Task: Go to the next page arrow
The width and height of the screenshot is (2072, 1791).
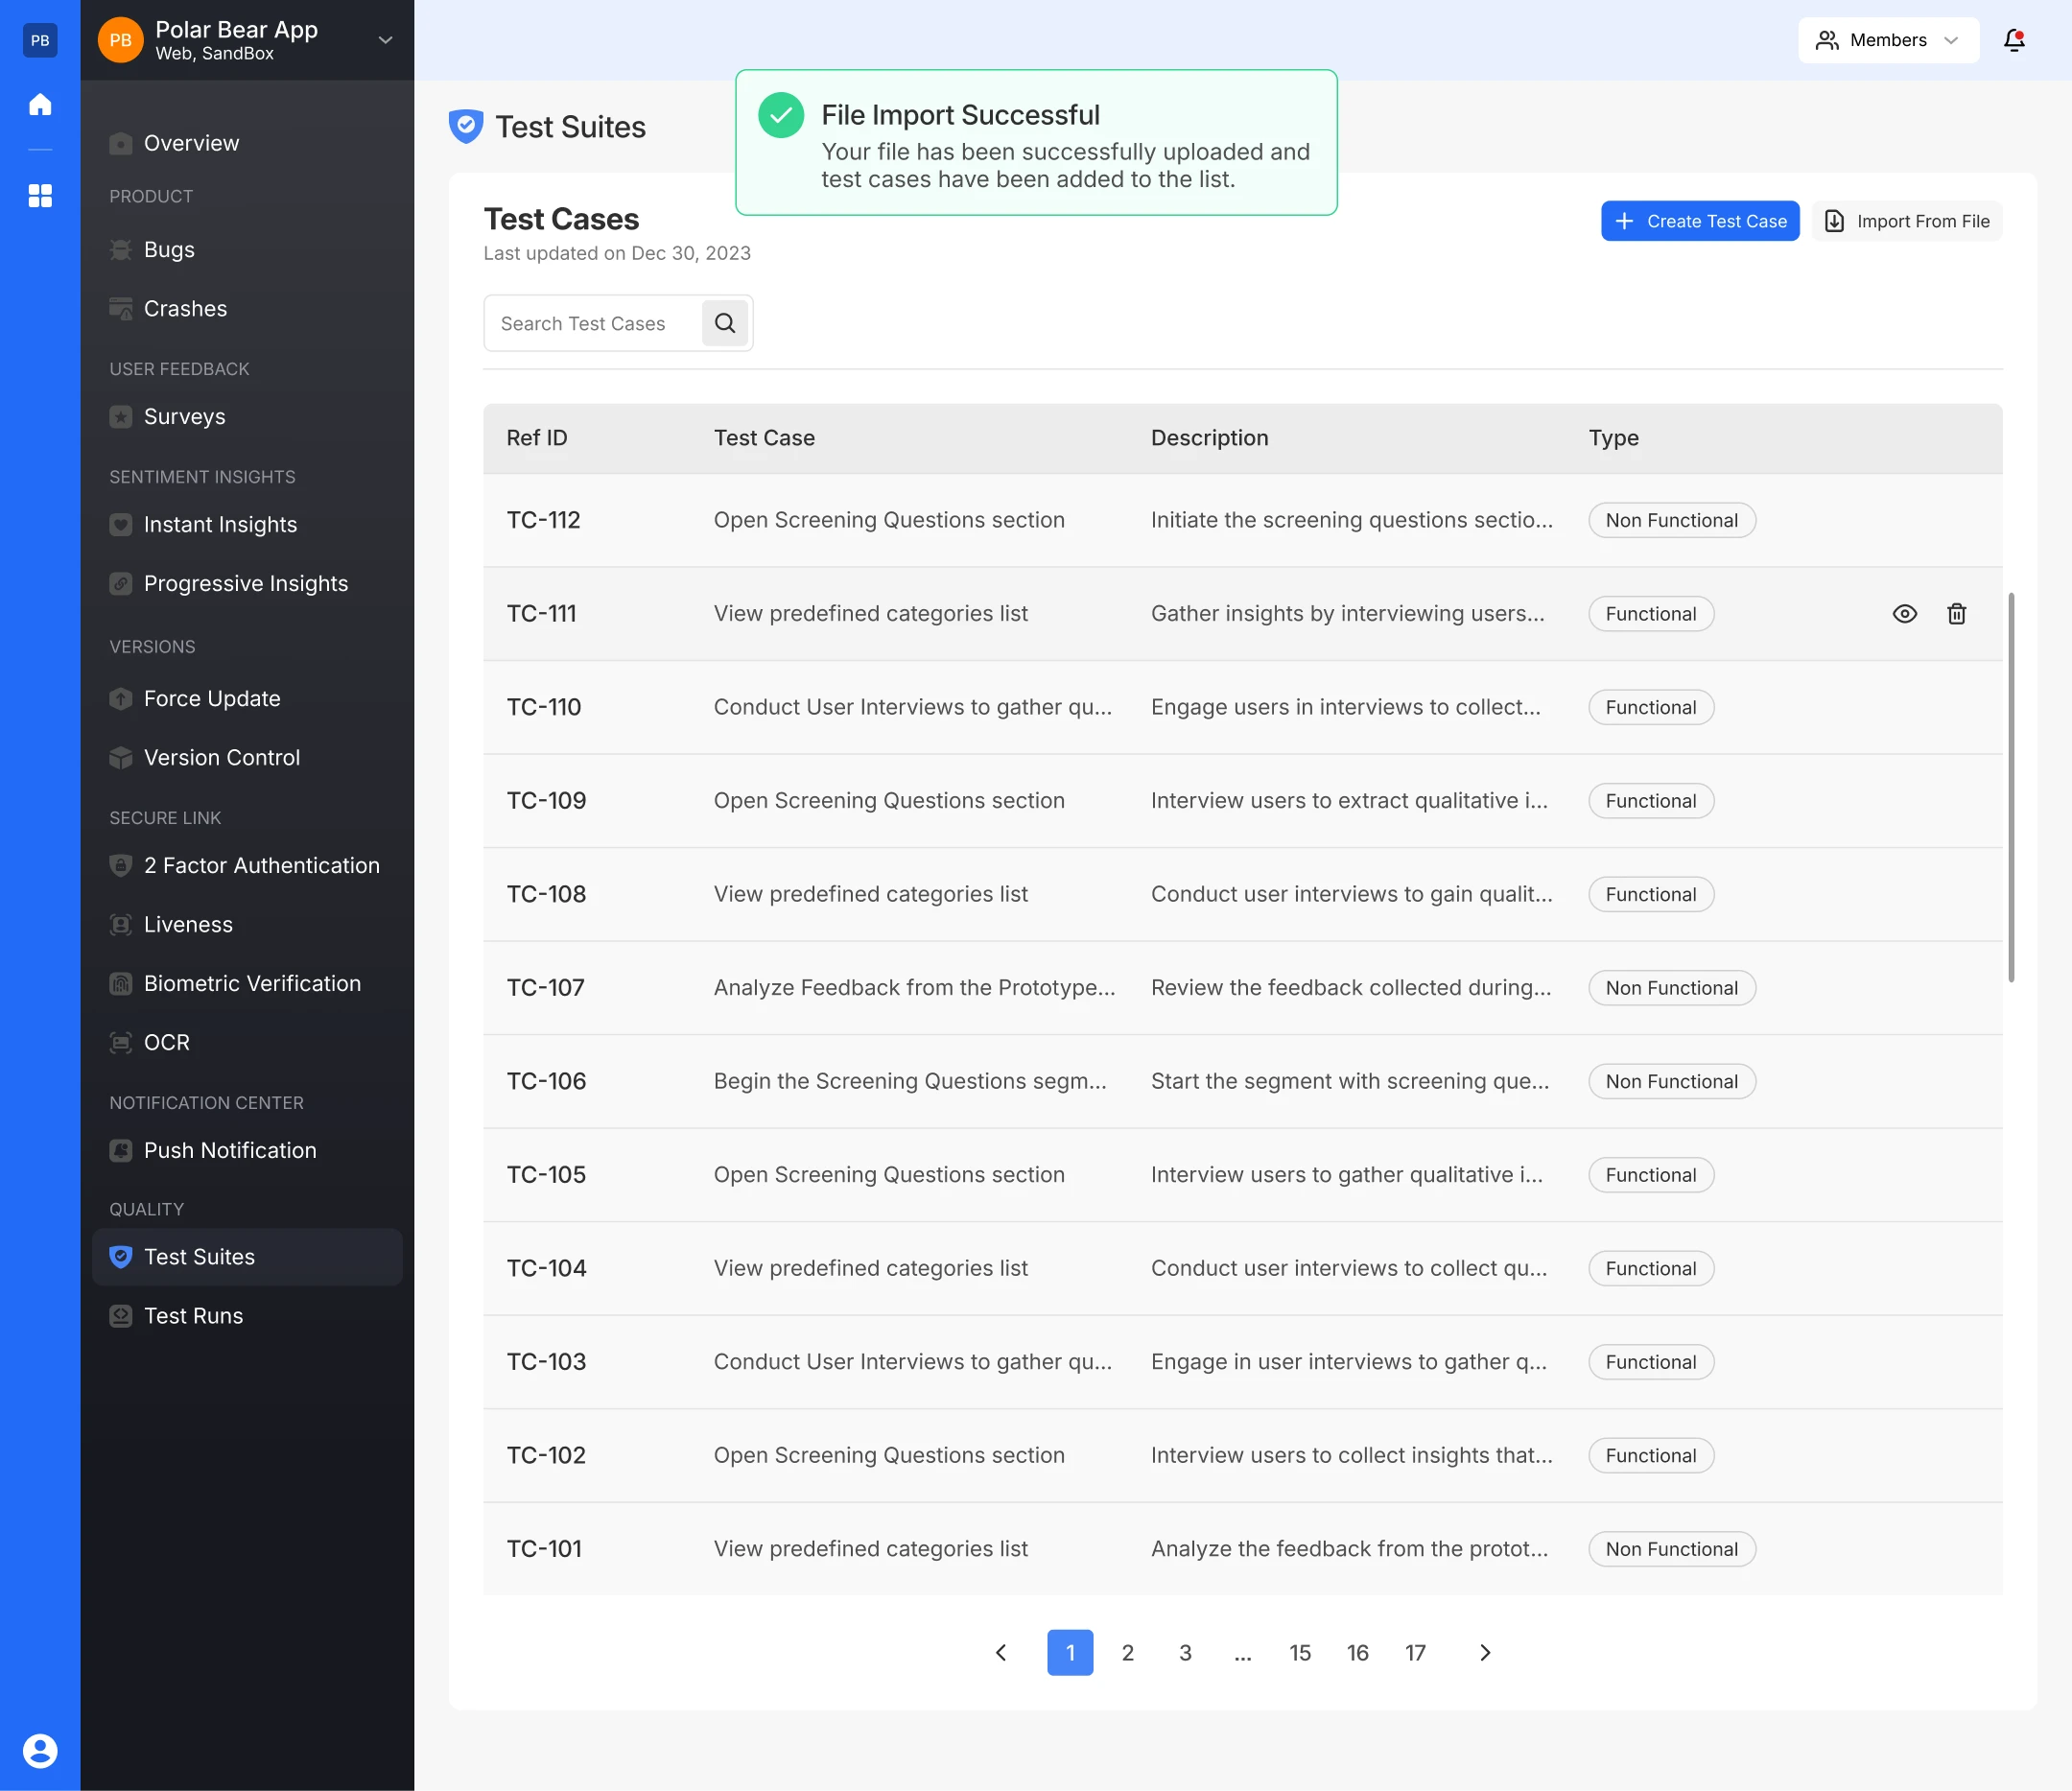Action: [1485, 1653]
